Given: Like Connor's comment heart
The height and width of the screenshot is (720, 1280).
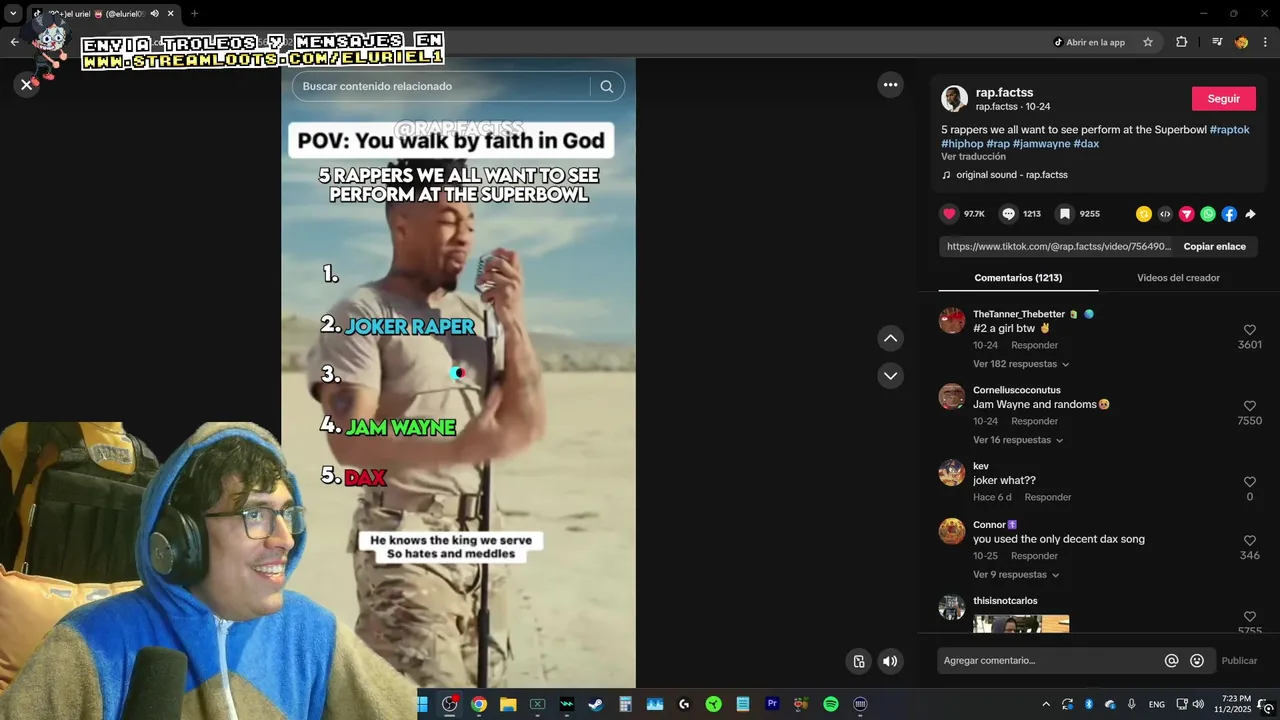Looking at the screenshot, I should (1249, 541).
